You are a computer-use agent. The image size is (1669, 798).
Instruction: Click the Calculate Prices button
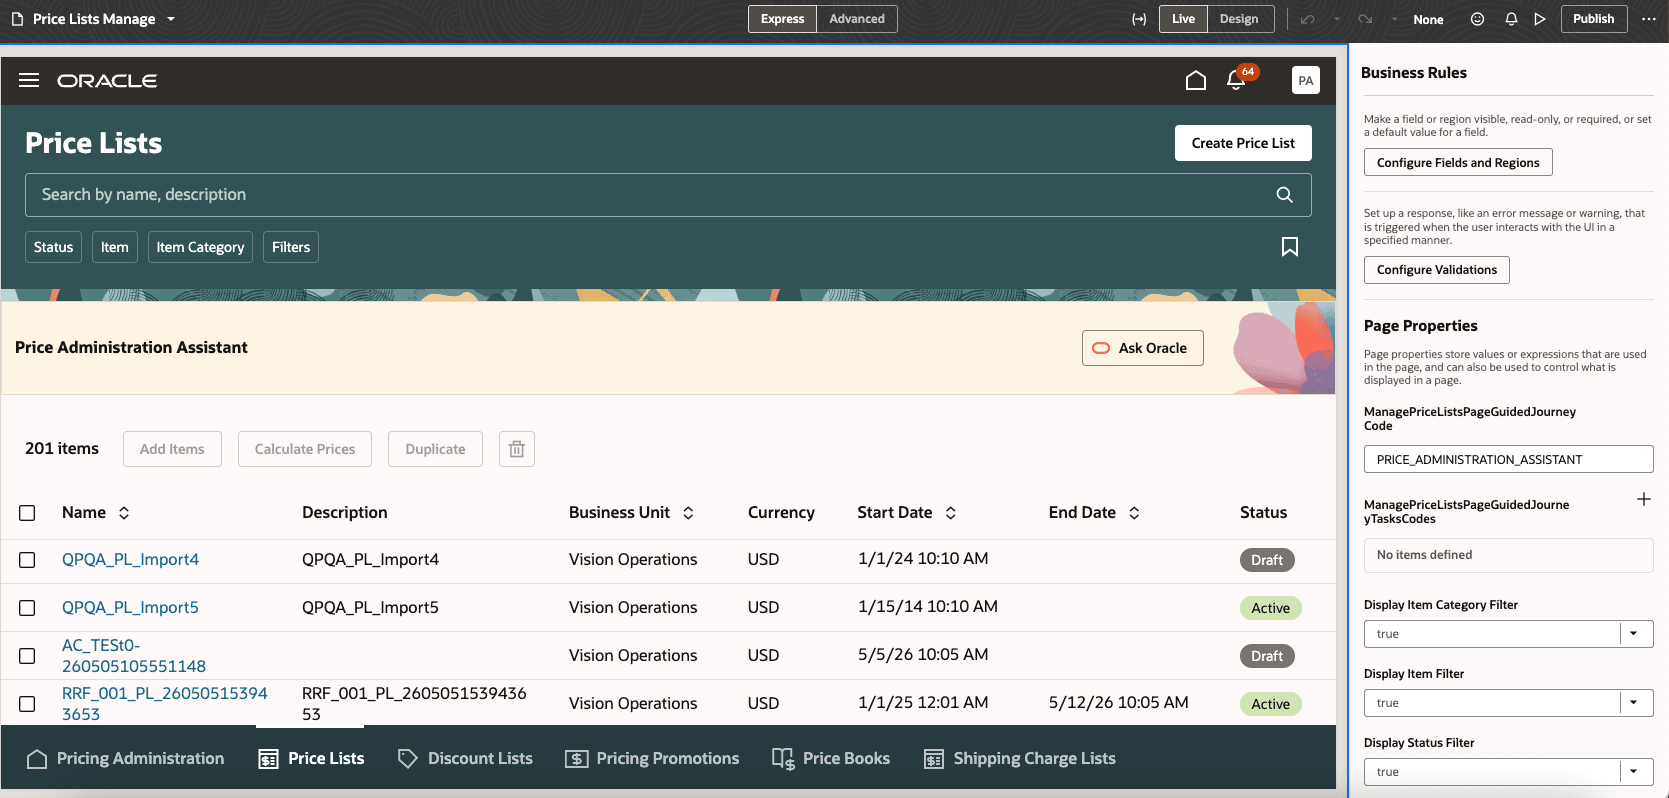coord(305,449)
